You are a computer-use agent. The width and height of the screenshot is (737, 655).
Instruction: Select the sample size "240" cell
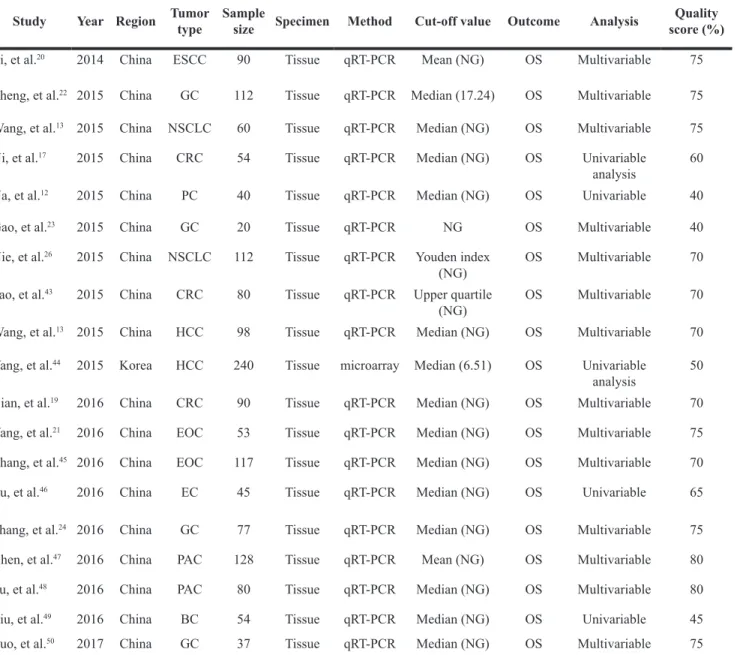point(243,365)
